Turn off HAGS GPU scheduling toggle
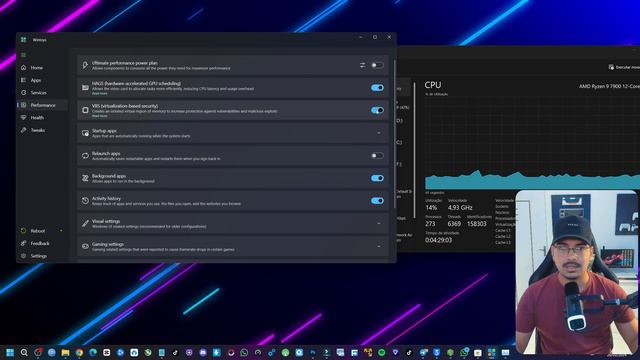Screen dimensions: 640x360 coord(377,88)
